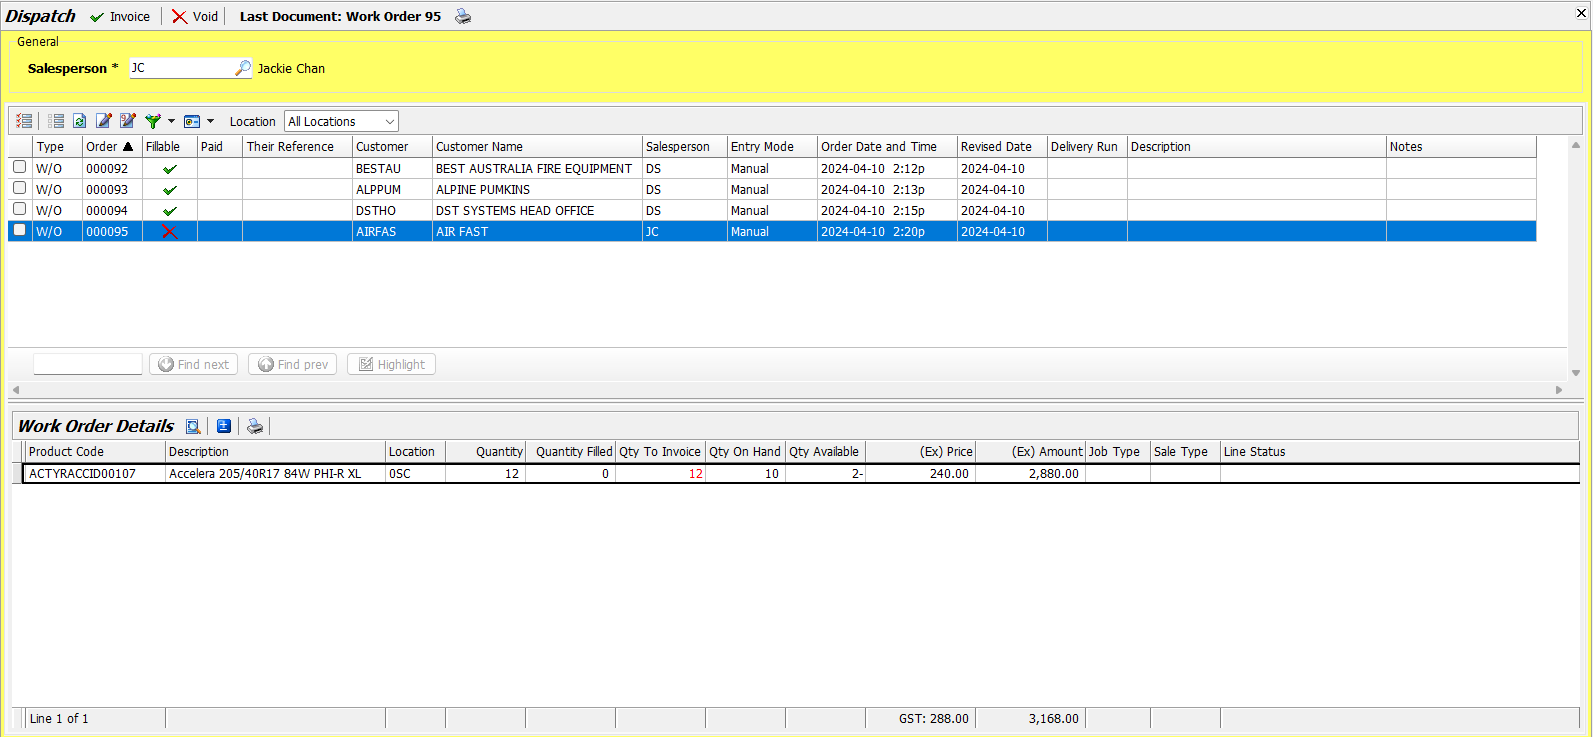
Task: Sort by the Fillable column header
Action: coord(170,146)
